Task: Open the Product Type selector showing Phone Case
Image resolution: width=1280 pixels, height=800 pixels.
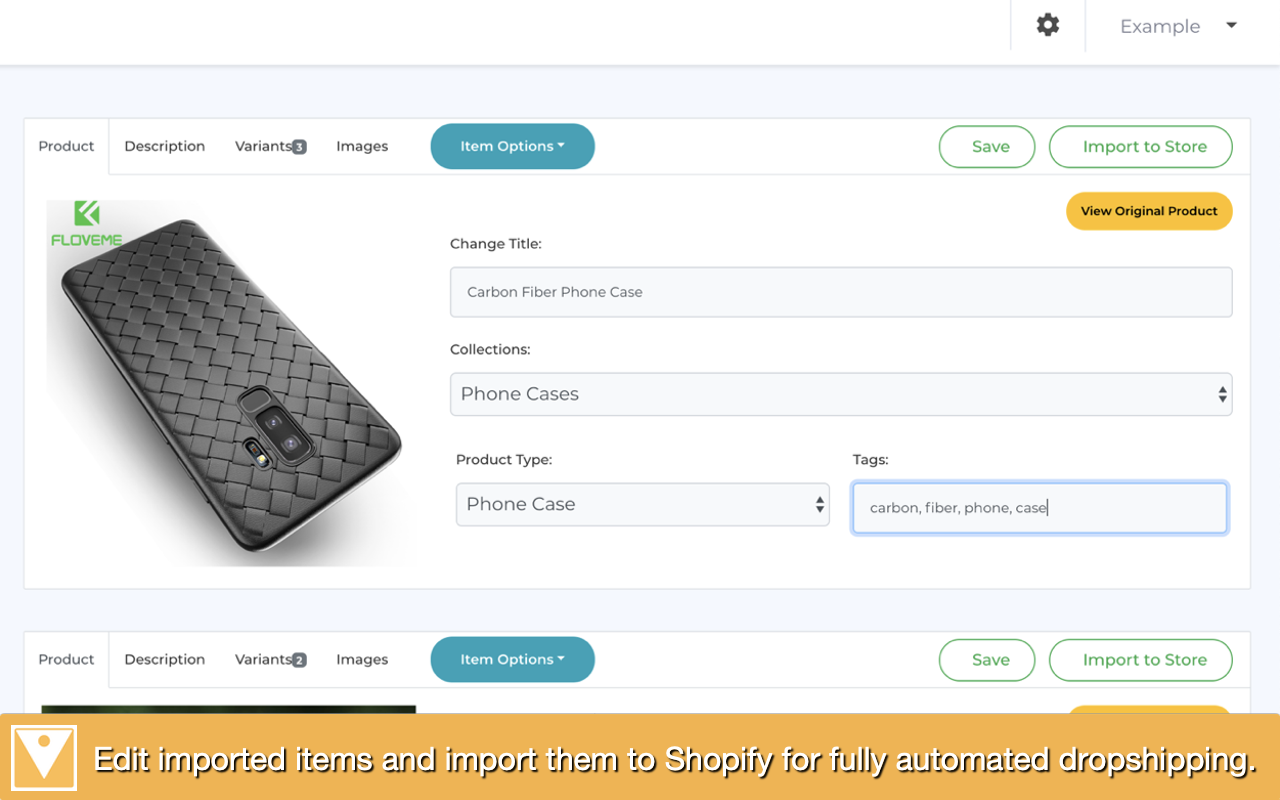Action: pyautogui.click(x=642, y=504)
